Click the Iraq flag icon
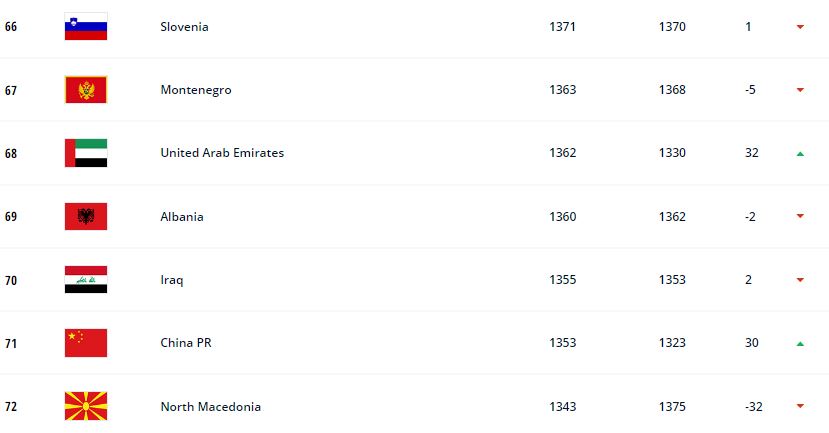This screenshot has height=433, width=829. coord(86,280)
